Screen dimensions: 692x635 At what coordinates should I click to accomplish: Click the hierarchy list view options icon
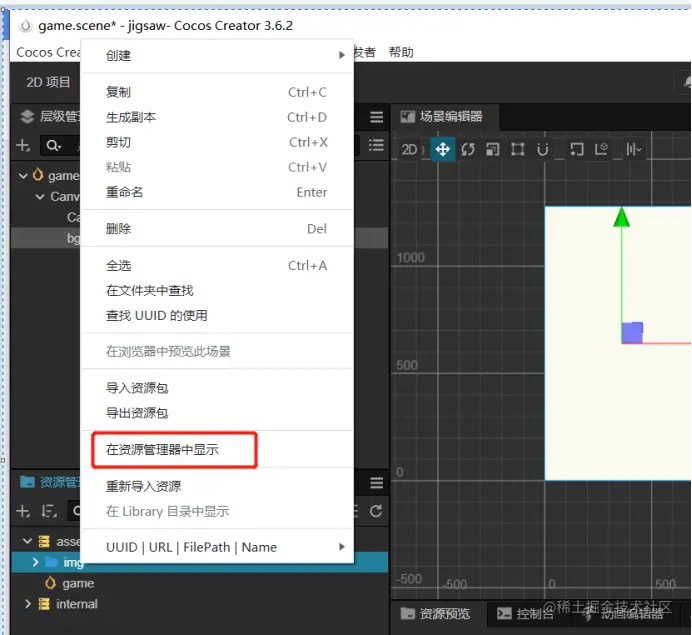click(x=376, y=145)
